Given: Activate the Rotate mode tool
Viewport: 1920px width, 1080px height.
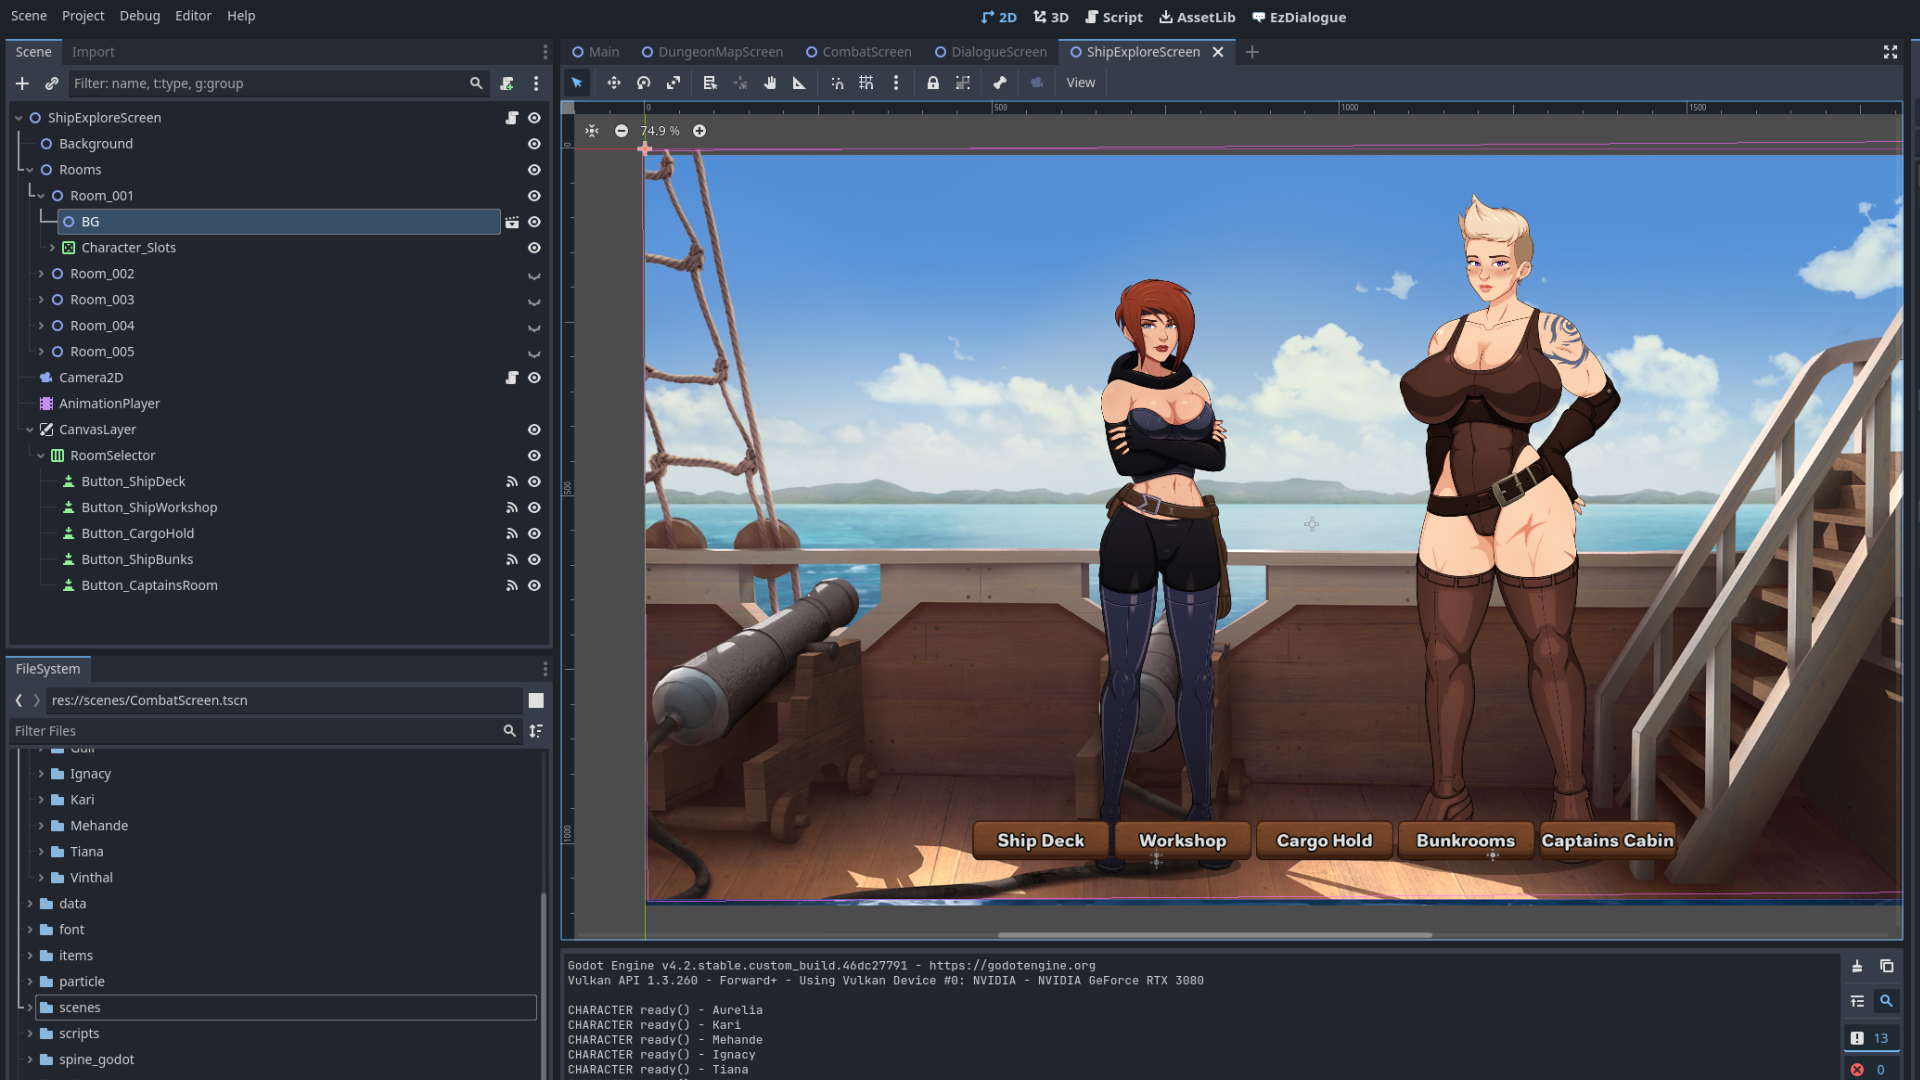Looking at the screenshot, I should pyautogui.click(x=643, y=83).
